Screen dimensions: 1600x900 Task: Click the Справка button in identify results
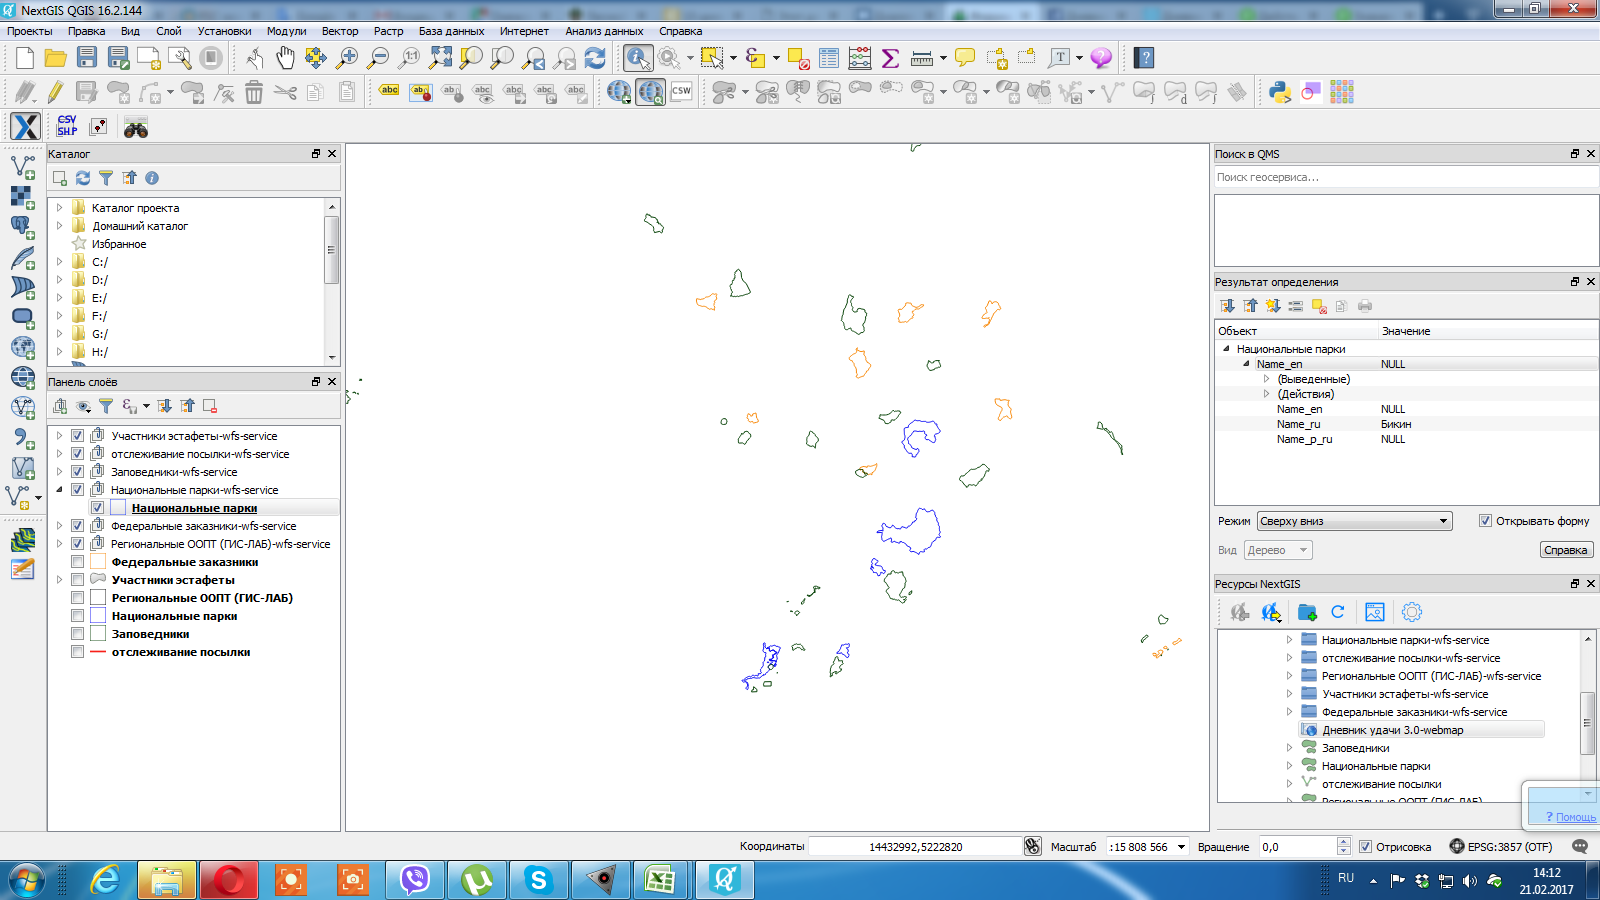(x=1566, y=550)
